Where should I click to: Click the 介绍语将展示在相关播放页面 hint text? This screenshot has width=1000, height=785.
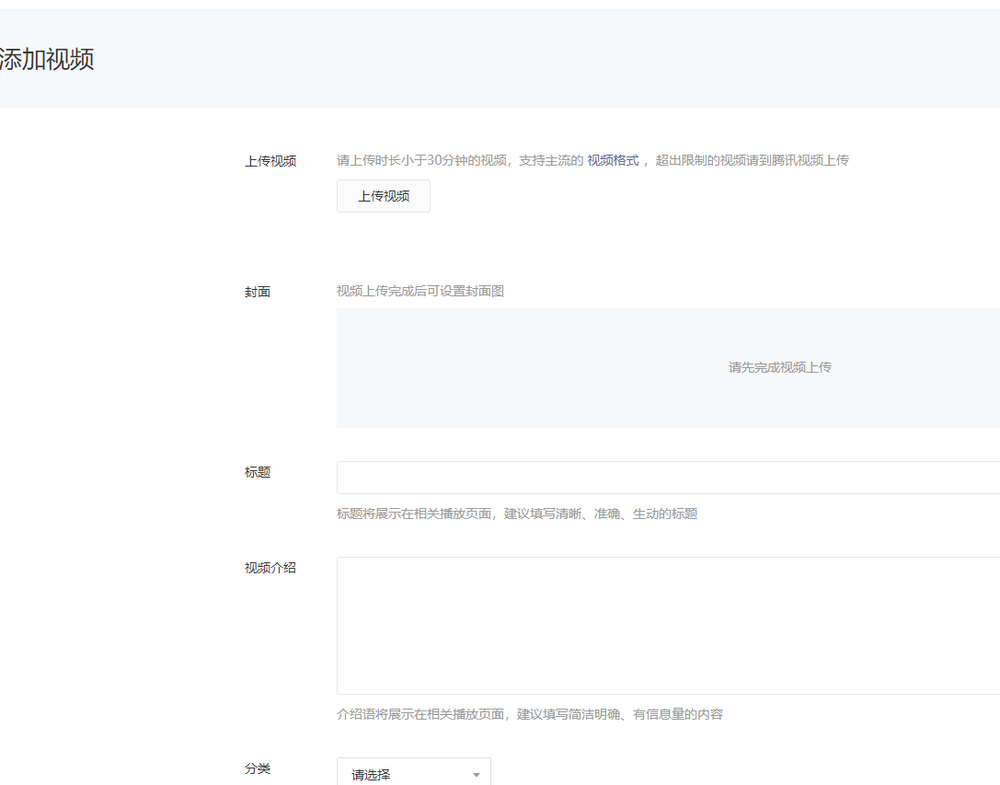pyautogui.click(x=530, y=714)
